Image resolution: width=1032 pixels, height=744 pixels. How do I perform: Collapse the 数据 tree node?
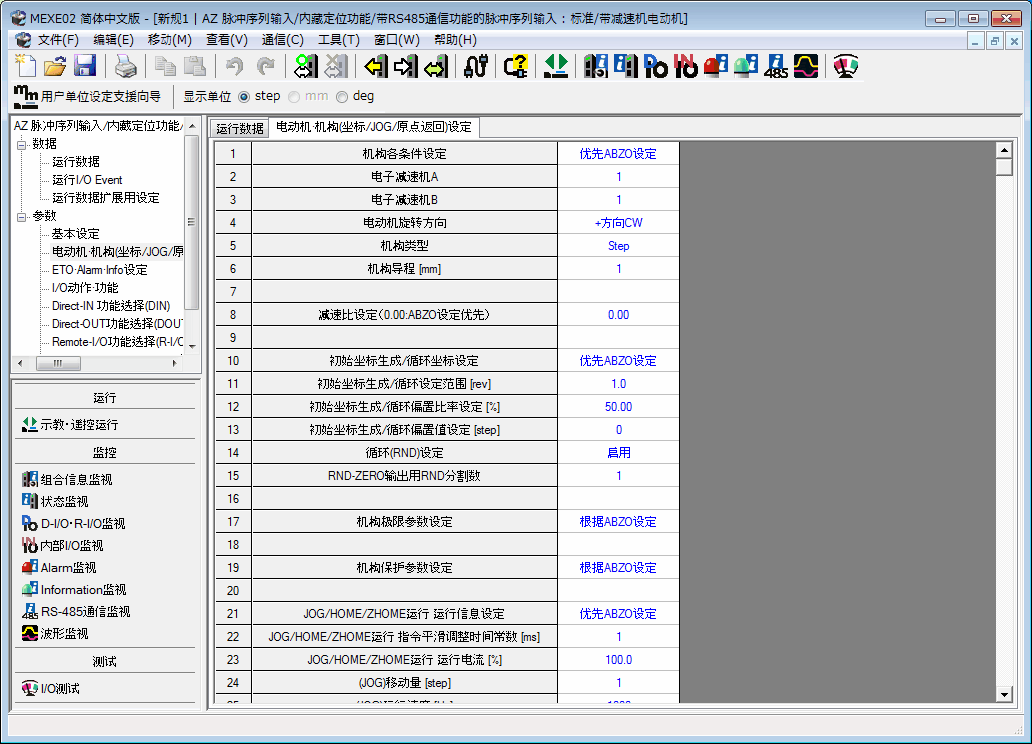coord(21,144)
